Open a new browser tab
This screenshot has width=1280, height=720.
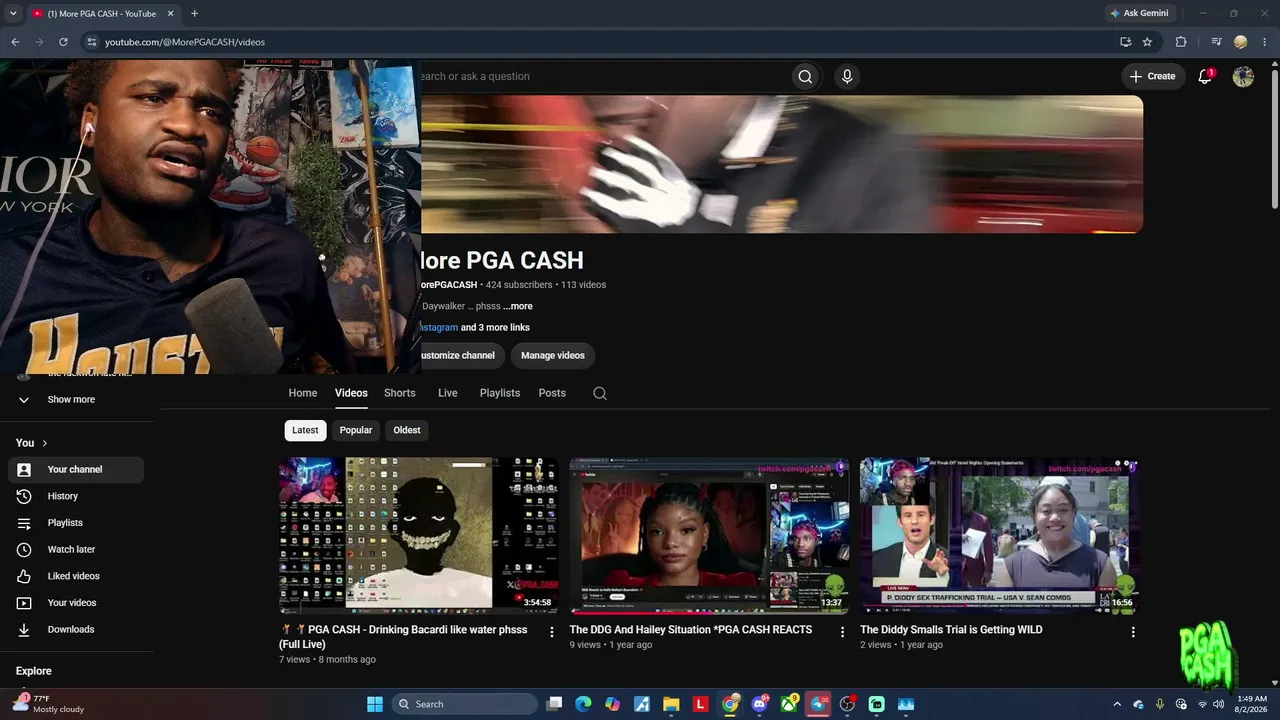(x=194, y=13)
